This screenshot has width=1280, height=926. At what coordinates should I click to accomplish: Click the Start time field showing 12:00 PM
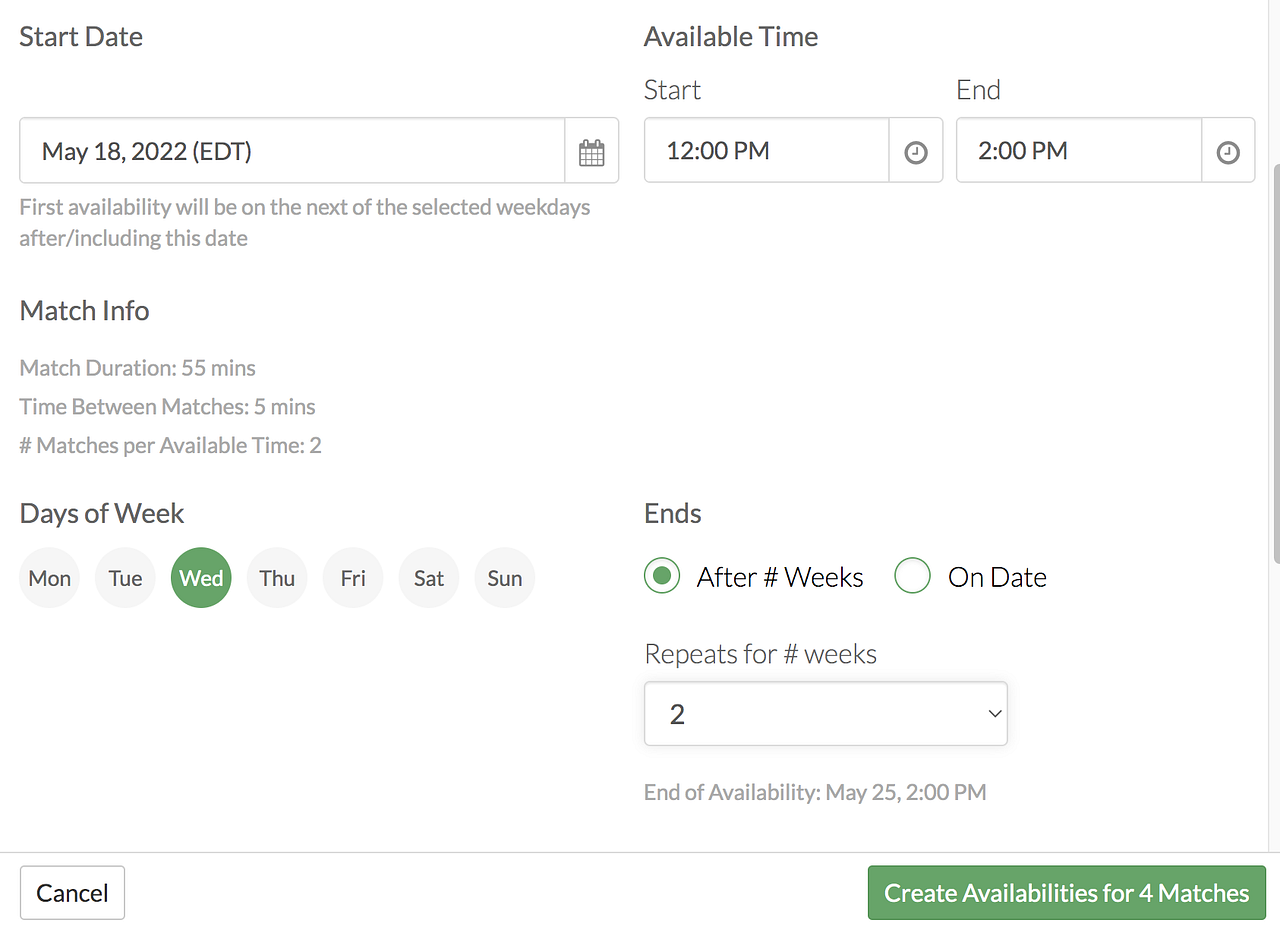click(766, 152)
